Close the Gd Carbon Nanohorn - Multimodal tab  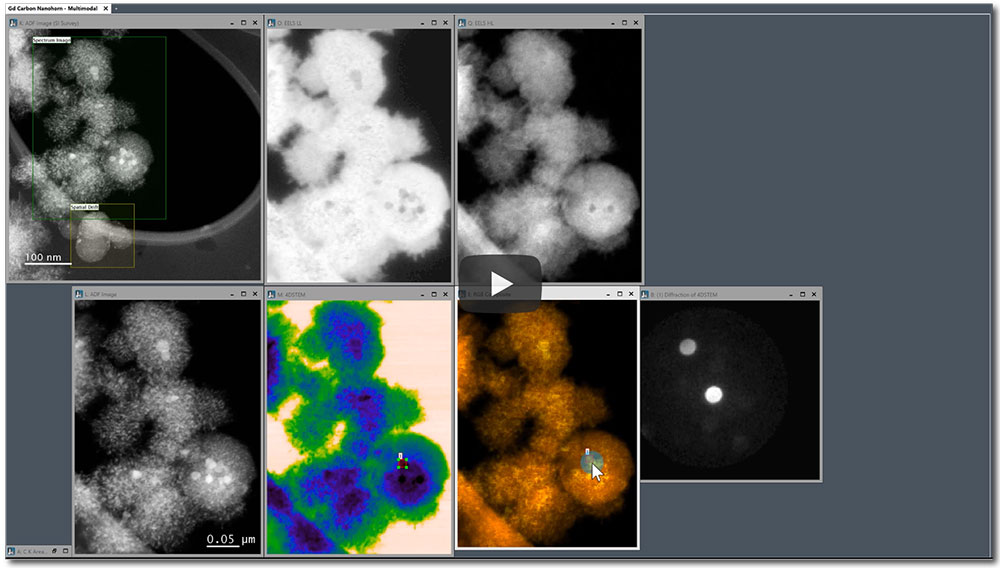(x=106, y=8)
